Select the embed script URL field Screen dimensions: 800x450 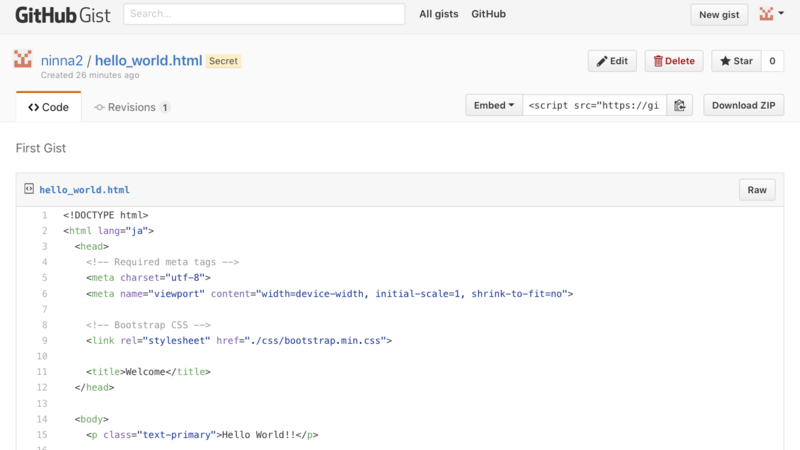[x=594, y=105]
